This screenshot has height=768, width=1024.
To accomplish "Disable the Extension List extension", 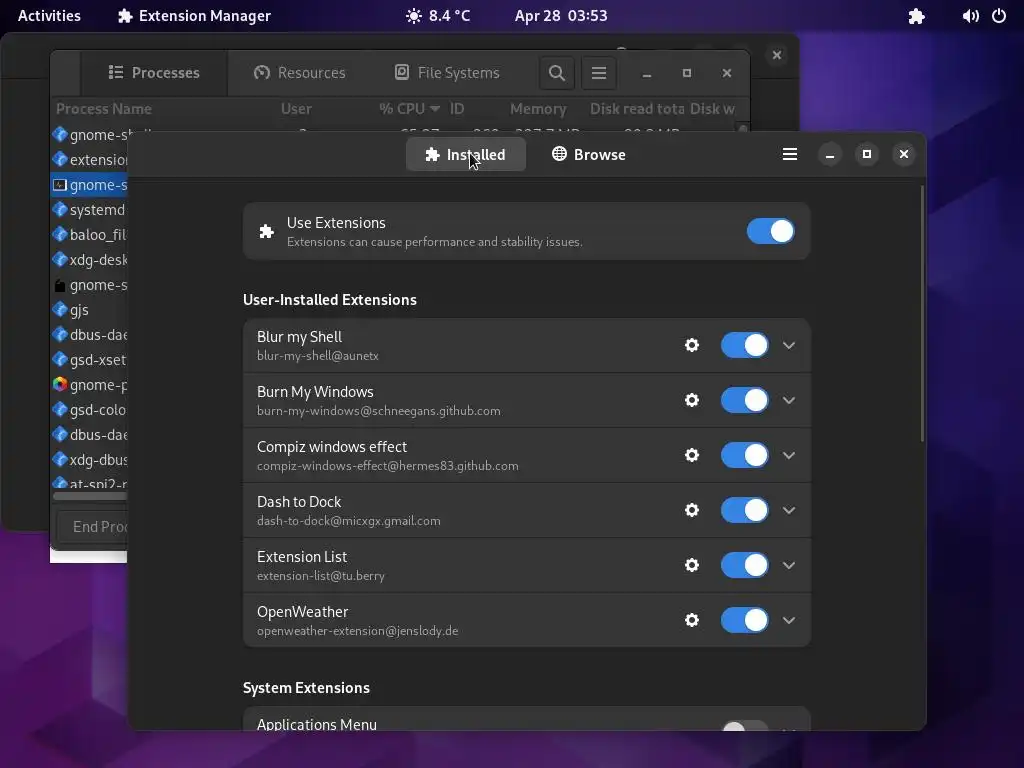I will (744, 565).
